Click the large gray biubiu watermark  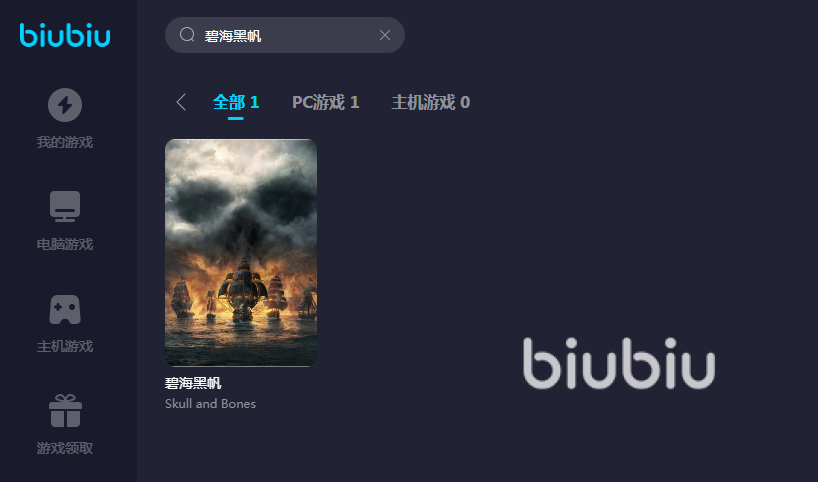(619, 363)
